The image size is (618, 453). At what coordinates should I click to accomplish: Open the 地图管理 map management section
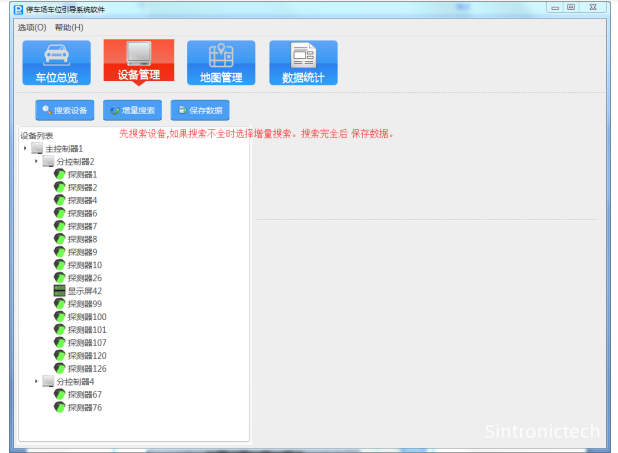220,62
